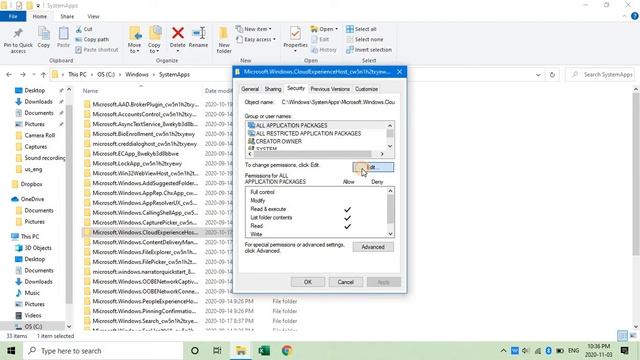The width and height of the screenshot is (640, 360).
Task: Open the notification center icon
Action: [624, 351]
